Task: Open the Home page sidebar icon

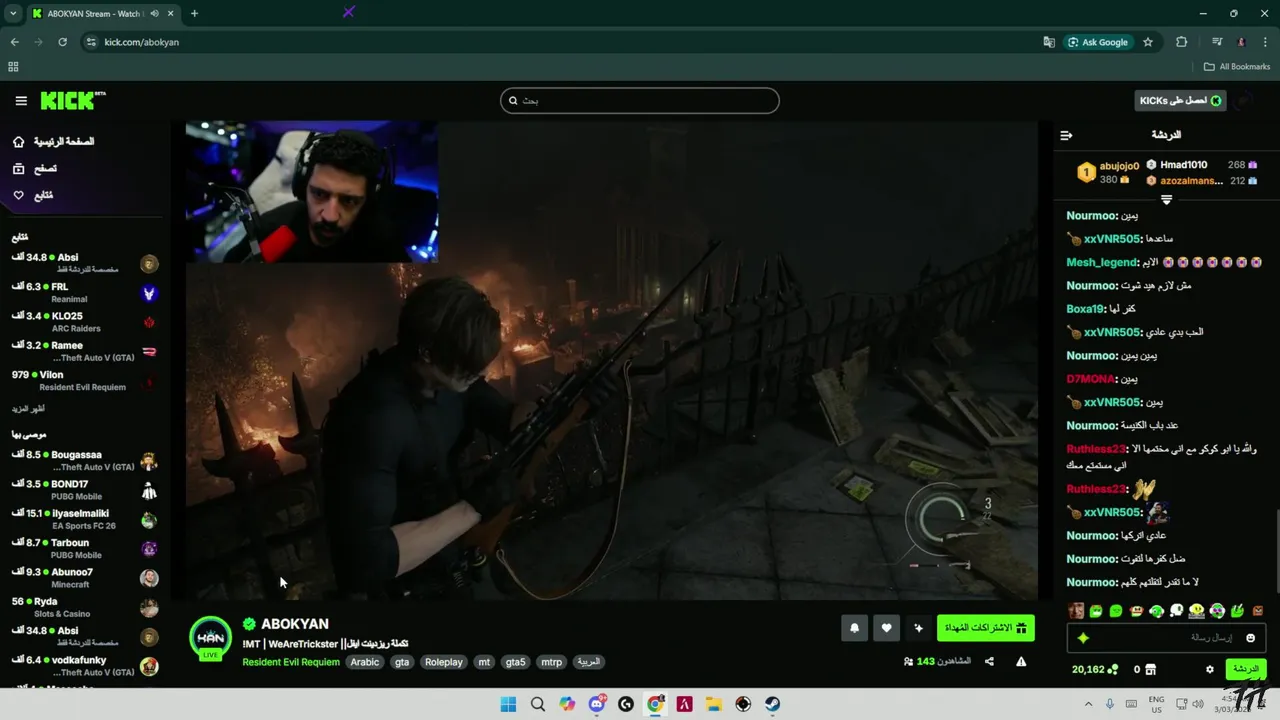Action: [x=19, y=142]
